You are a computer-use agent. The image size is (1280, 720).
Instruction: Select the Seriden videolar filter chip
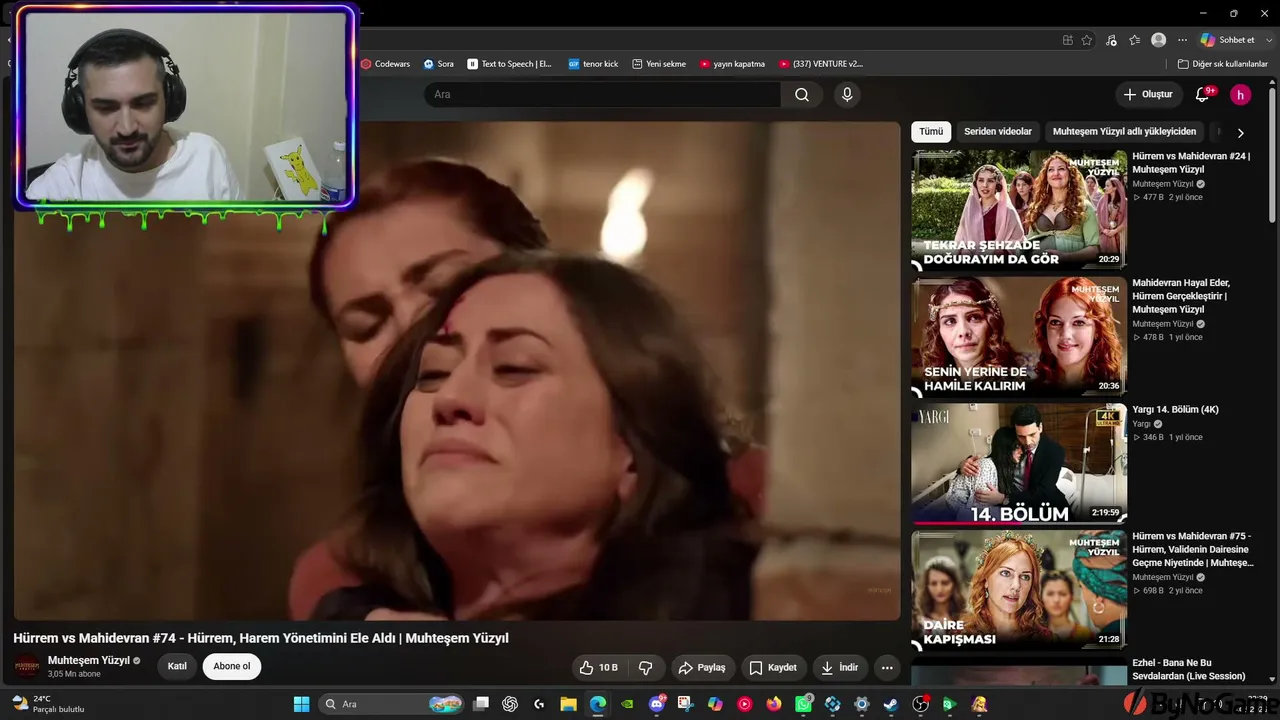click(998, 132)
